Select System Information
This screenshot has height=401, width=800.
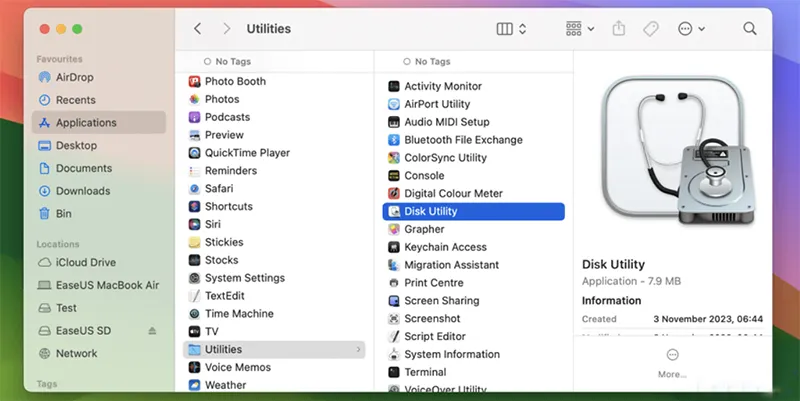(x=473, y=354)
